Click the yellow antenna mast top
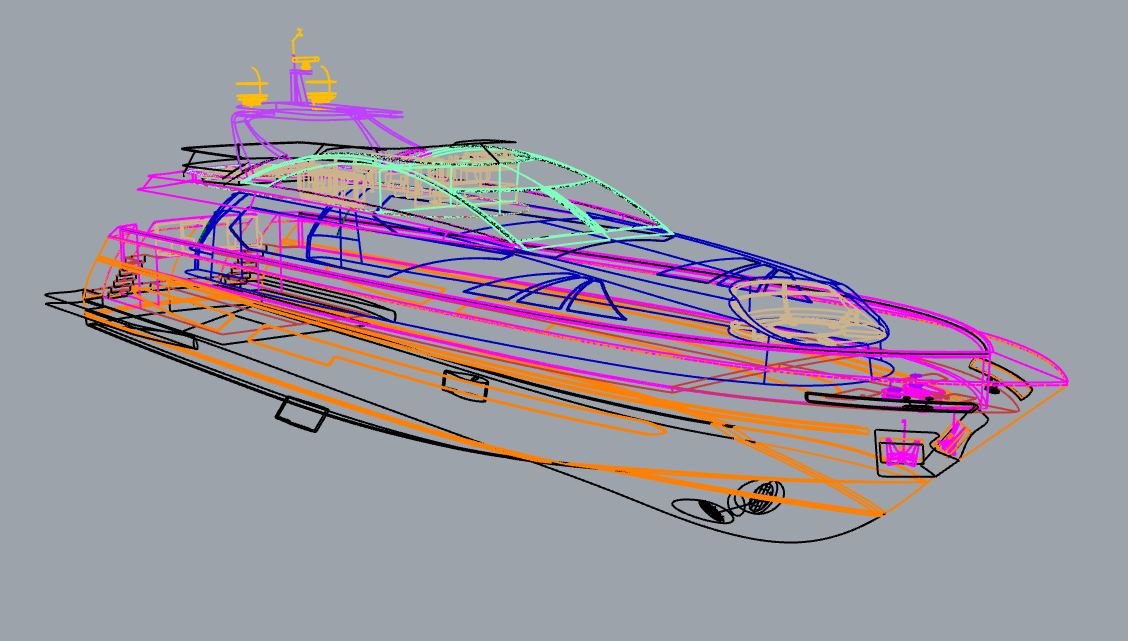The width and height of the screenshot is (1128, 641). (296, 38)
